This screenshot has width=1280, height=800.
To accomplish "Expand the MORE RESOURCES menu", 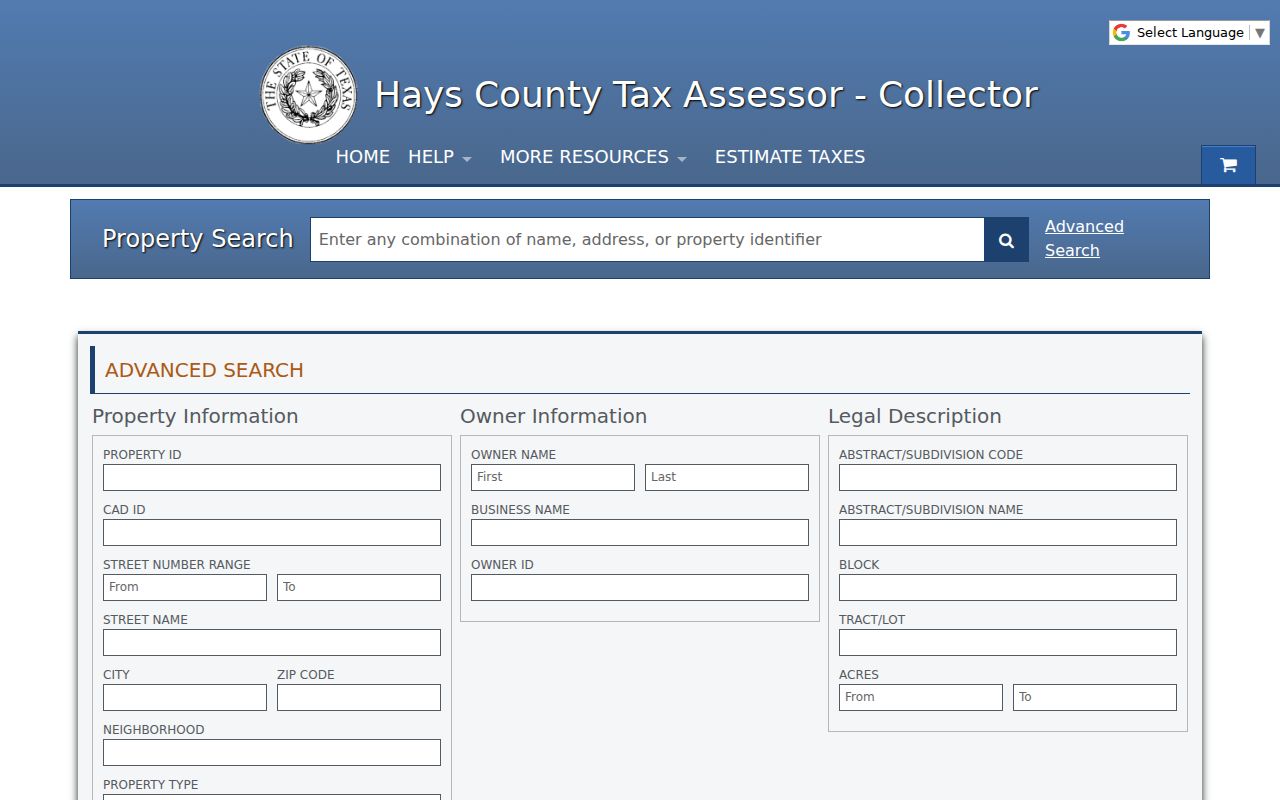I will coord(594,157).
